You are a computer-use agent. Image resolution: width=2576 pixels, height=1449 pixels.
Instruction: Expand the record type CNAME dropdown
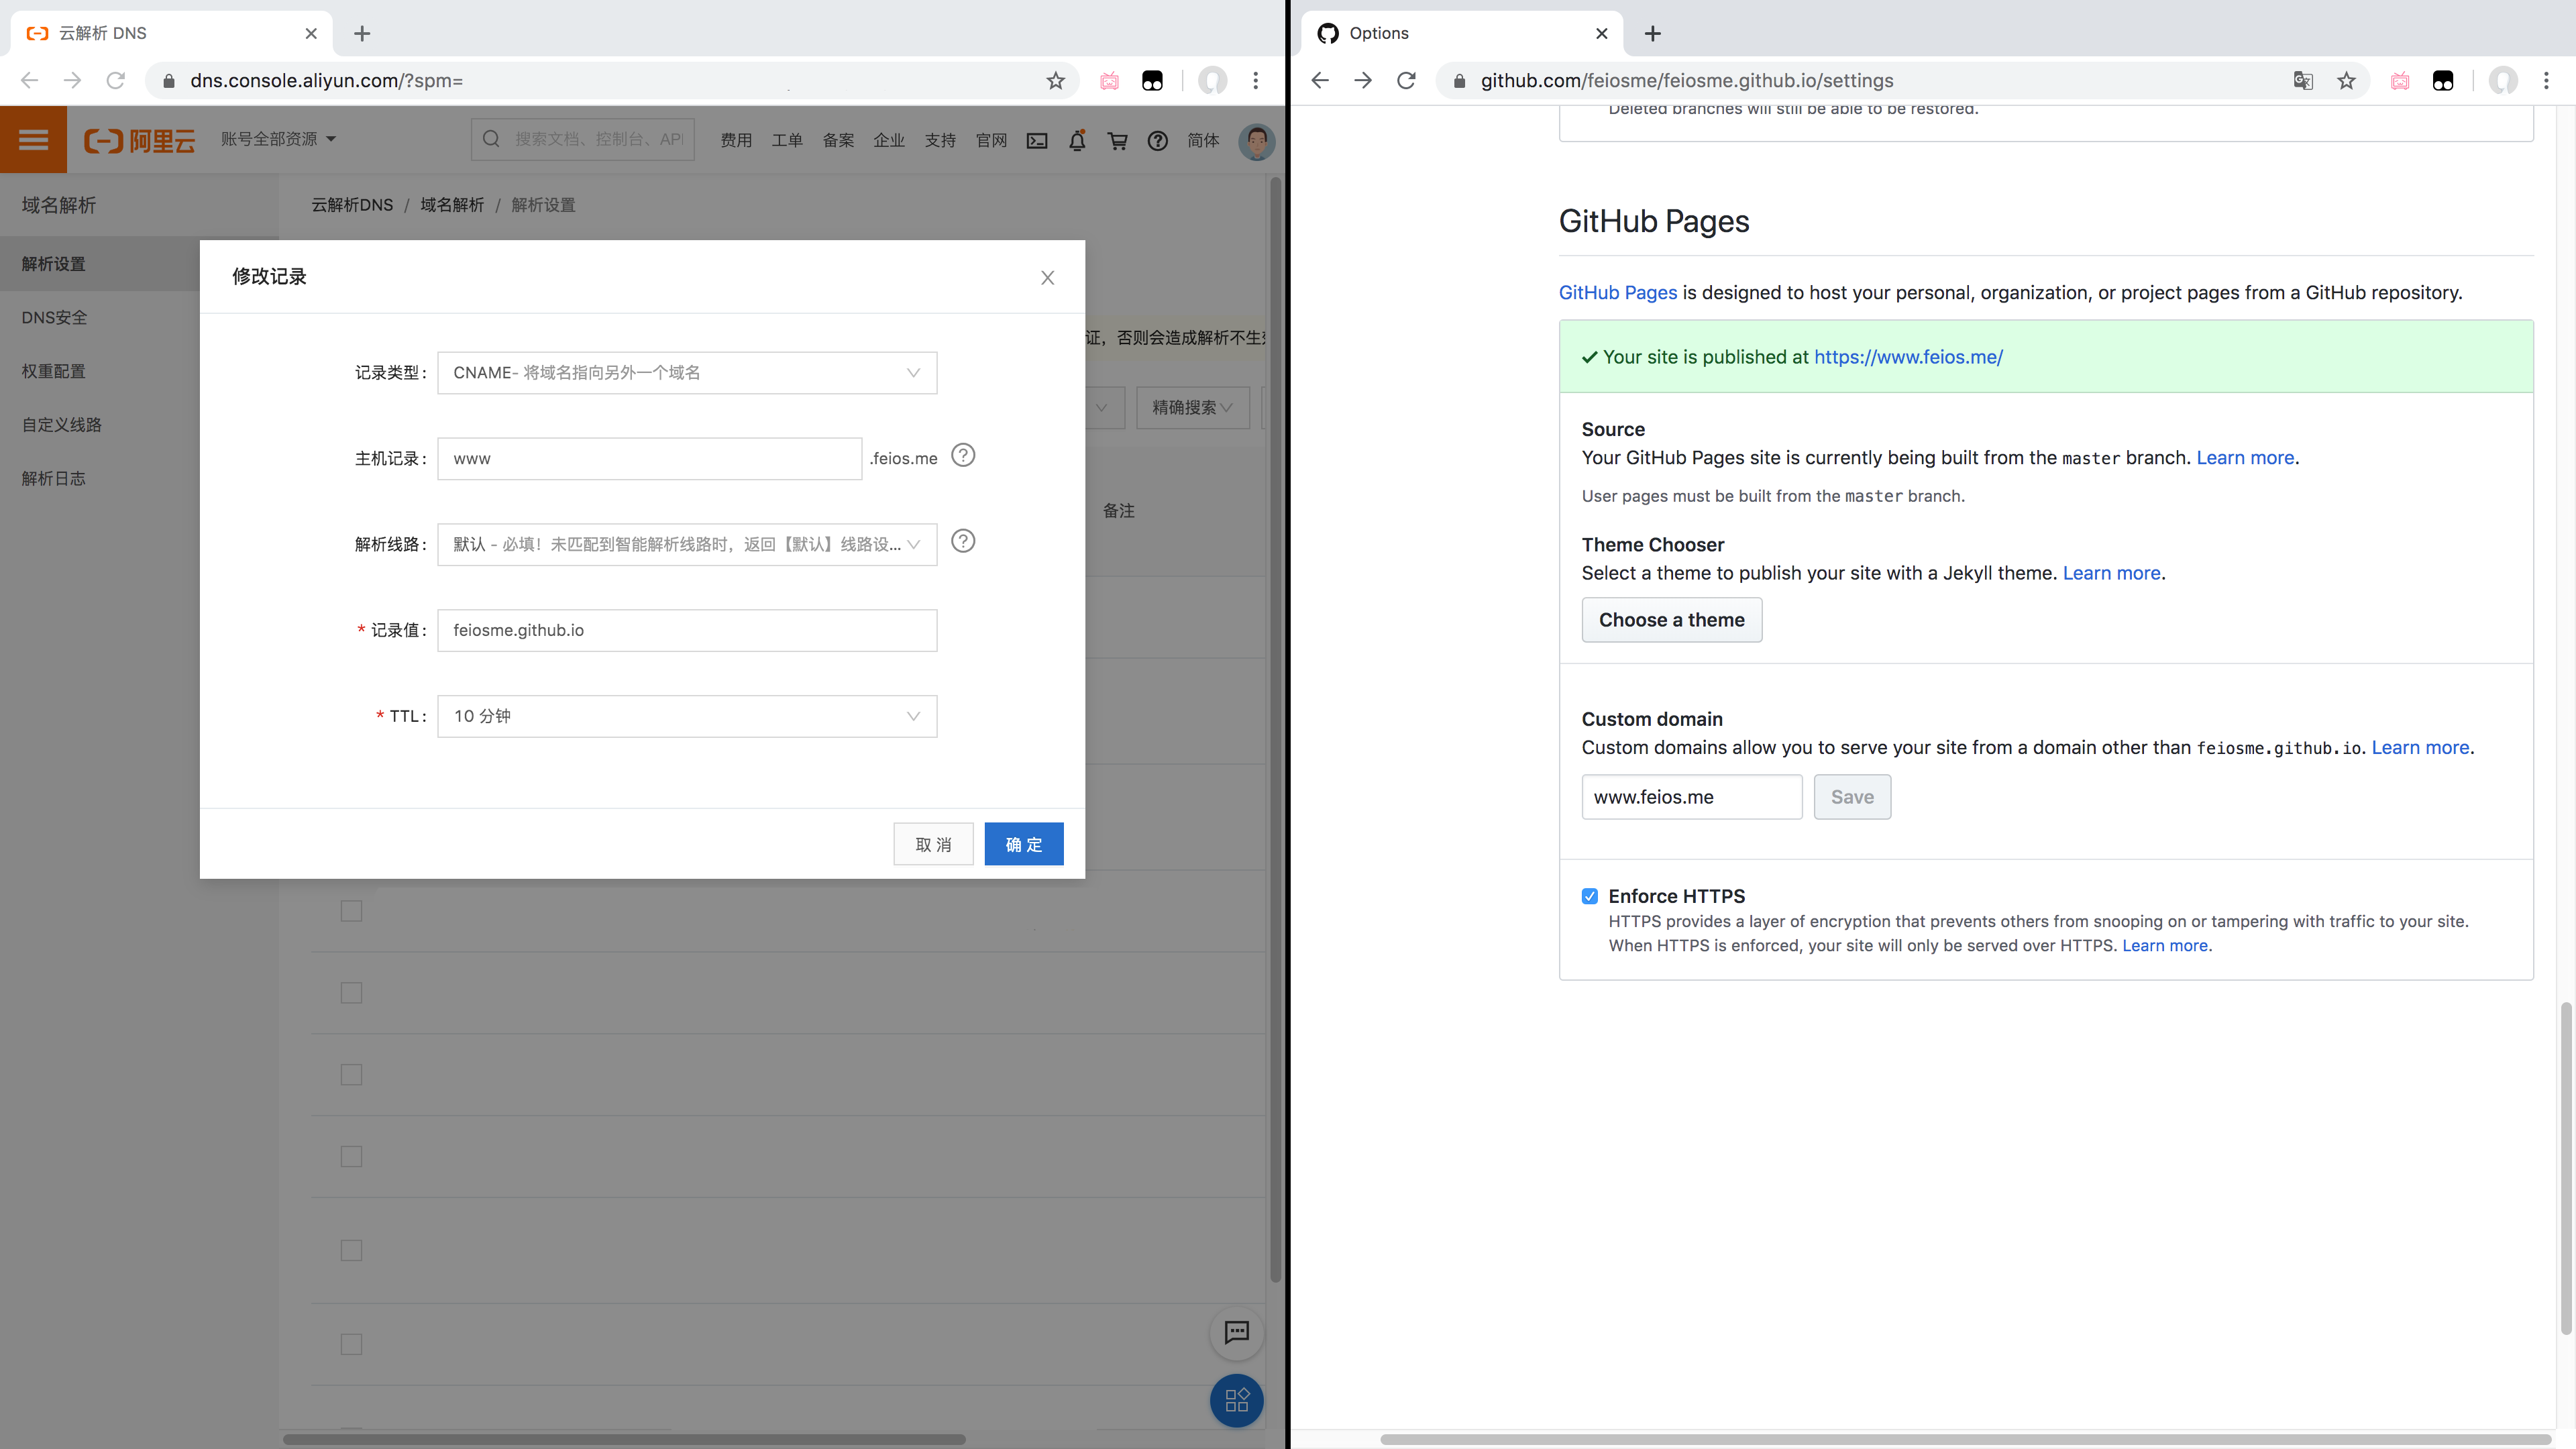[687, 373]
